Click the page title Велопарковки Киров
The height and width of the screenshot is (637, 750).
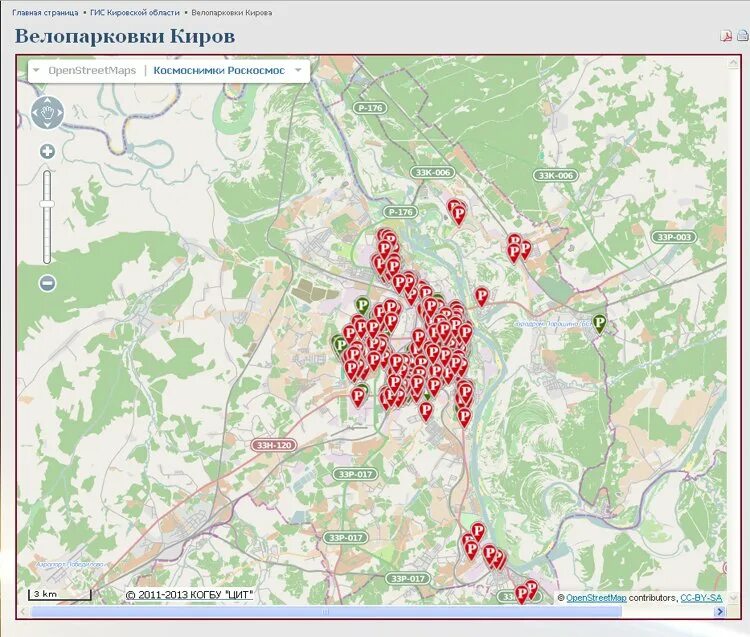125,36
